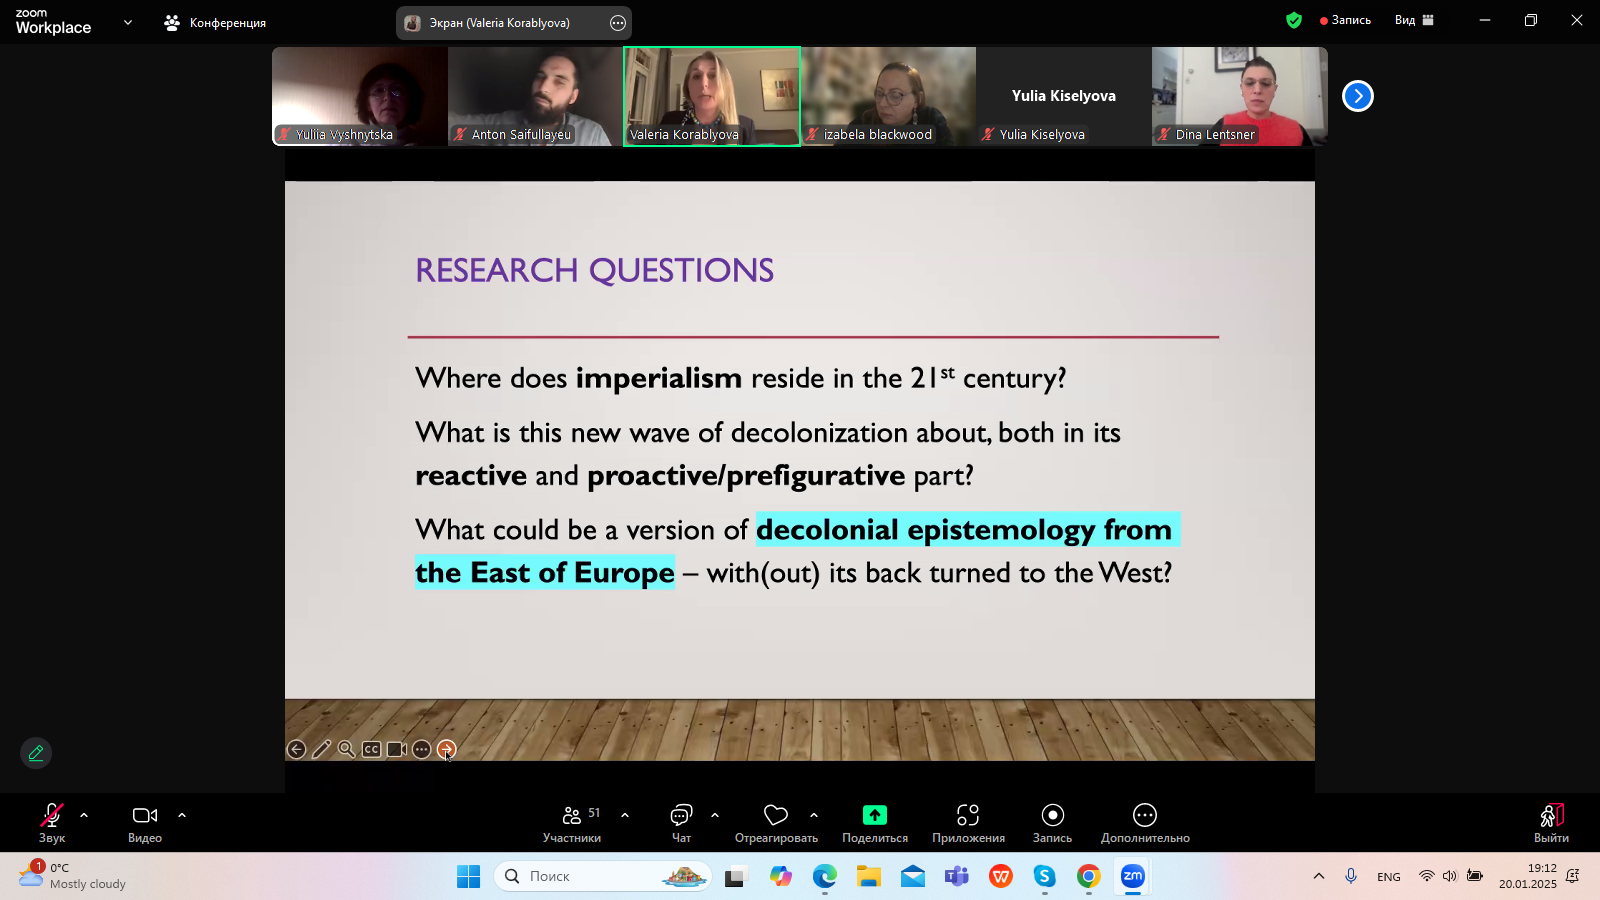Viewport: 1600px width, 900px height.
Task: Click the green Поделиться share button
Action: pos(875,815)
